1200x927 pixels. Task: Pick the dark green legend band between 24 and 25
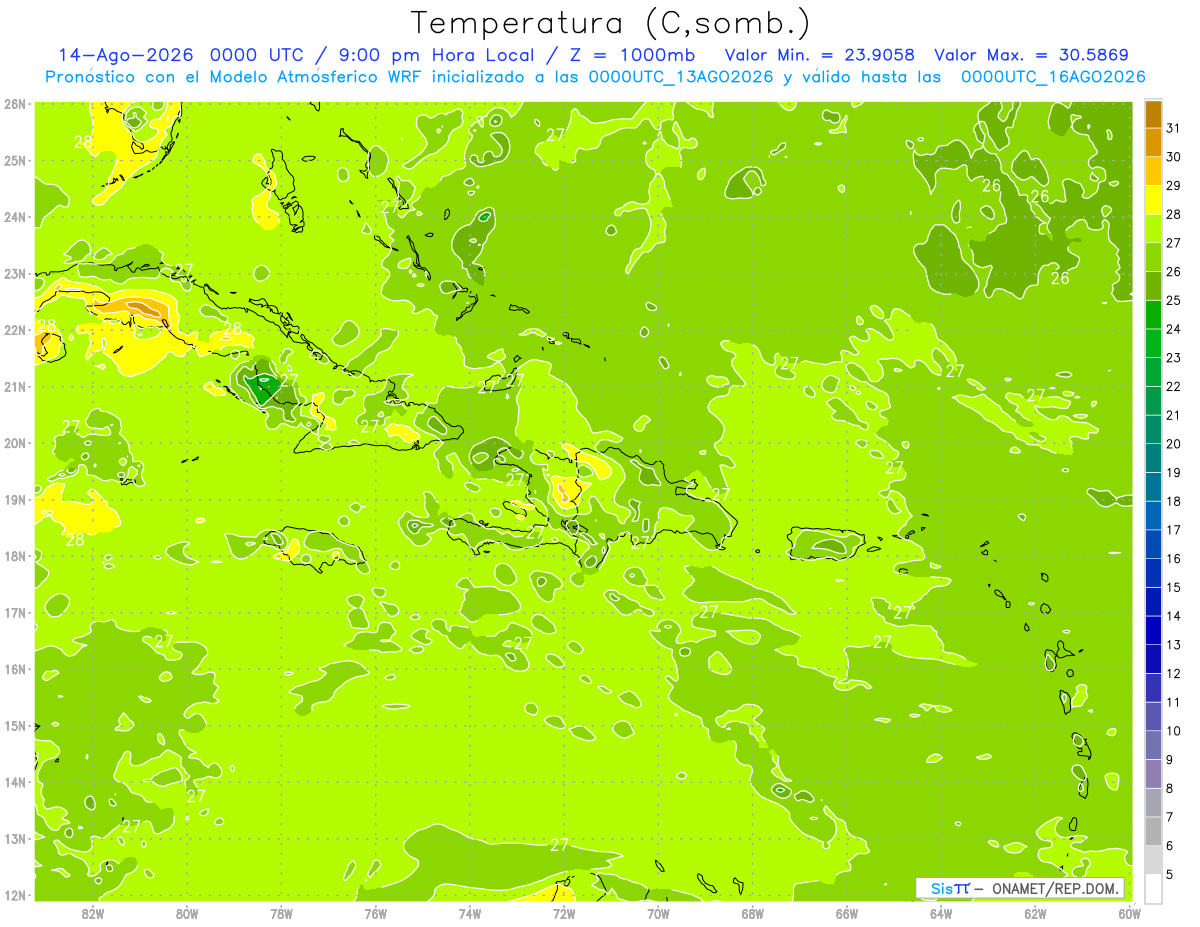tap(1153, 315)
